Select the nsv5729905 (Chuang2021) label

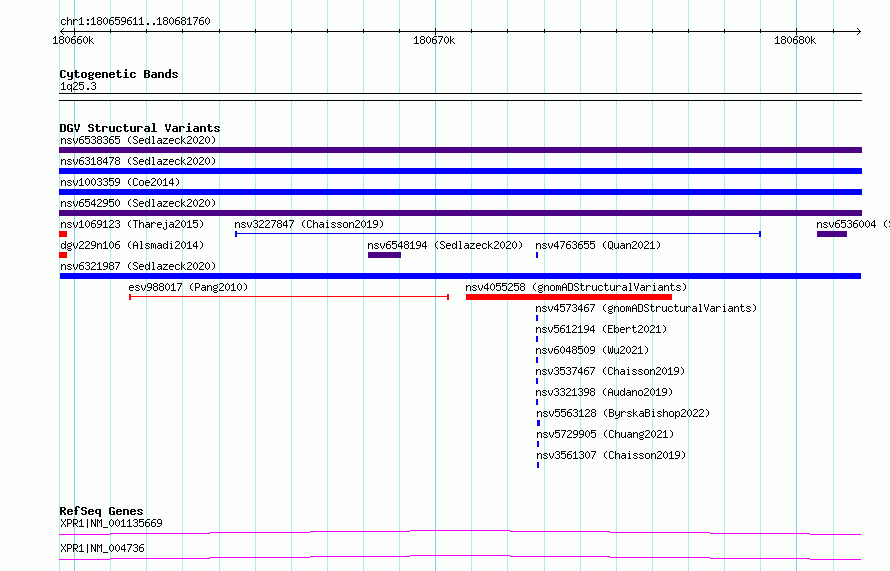tap(605, 434)
